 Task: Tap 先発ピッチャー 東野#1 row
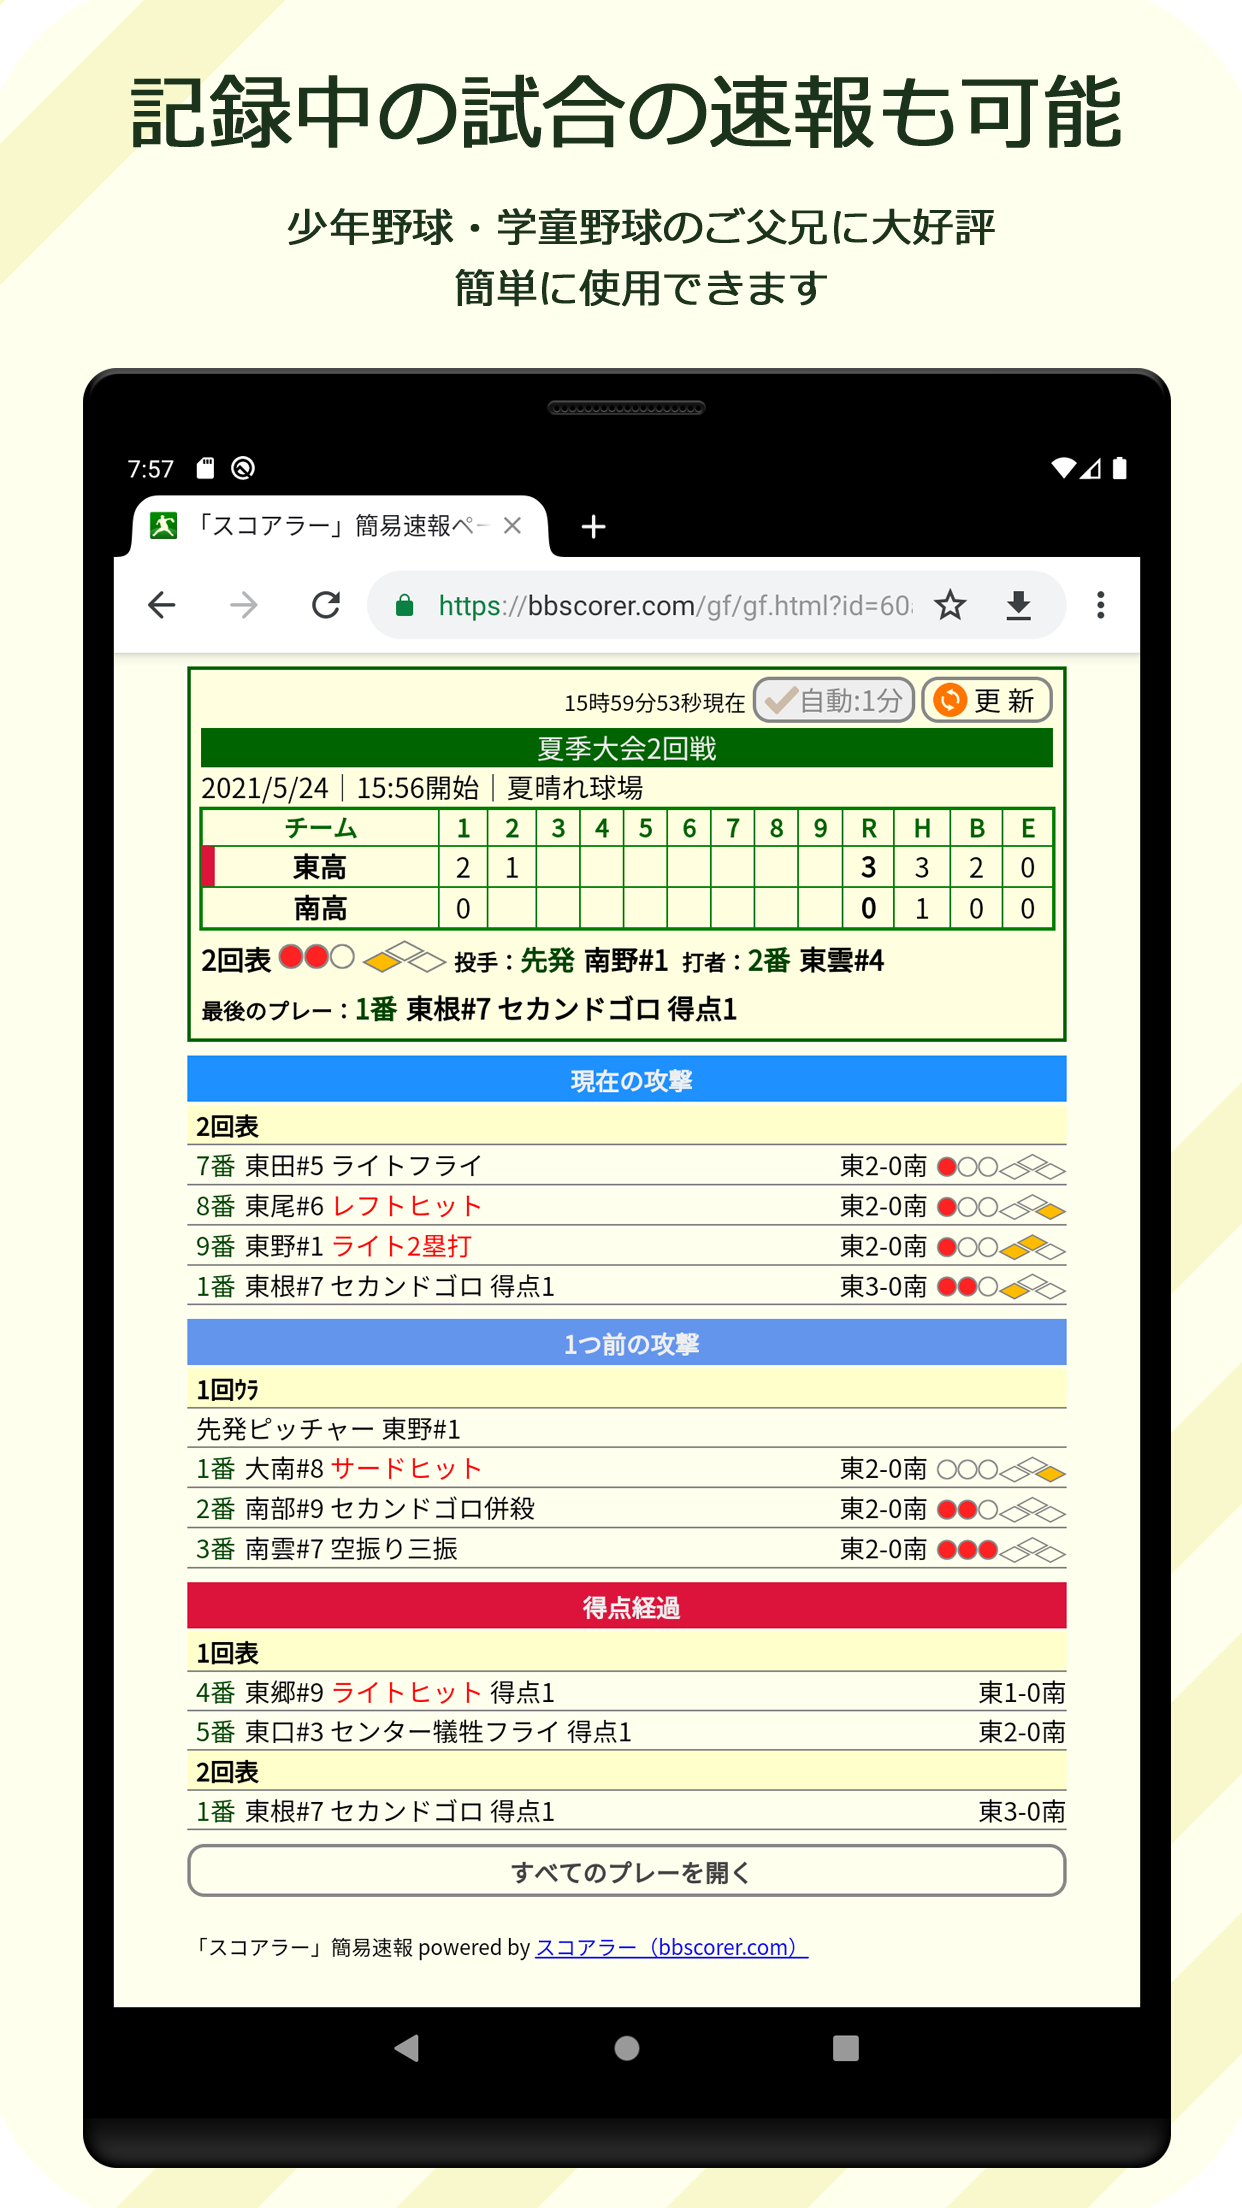(x=627, y=1429)
